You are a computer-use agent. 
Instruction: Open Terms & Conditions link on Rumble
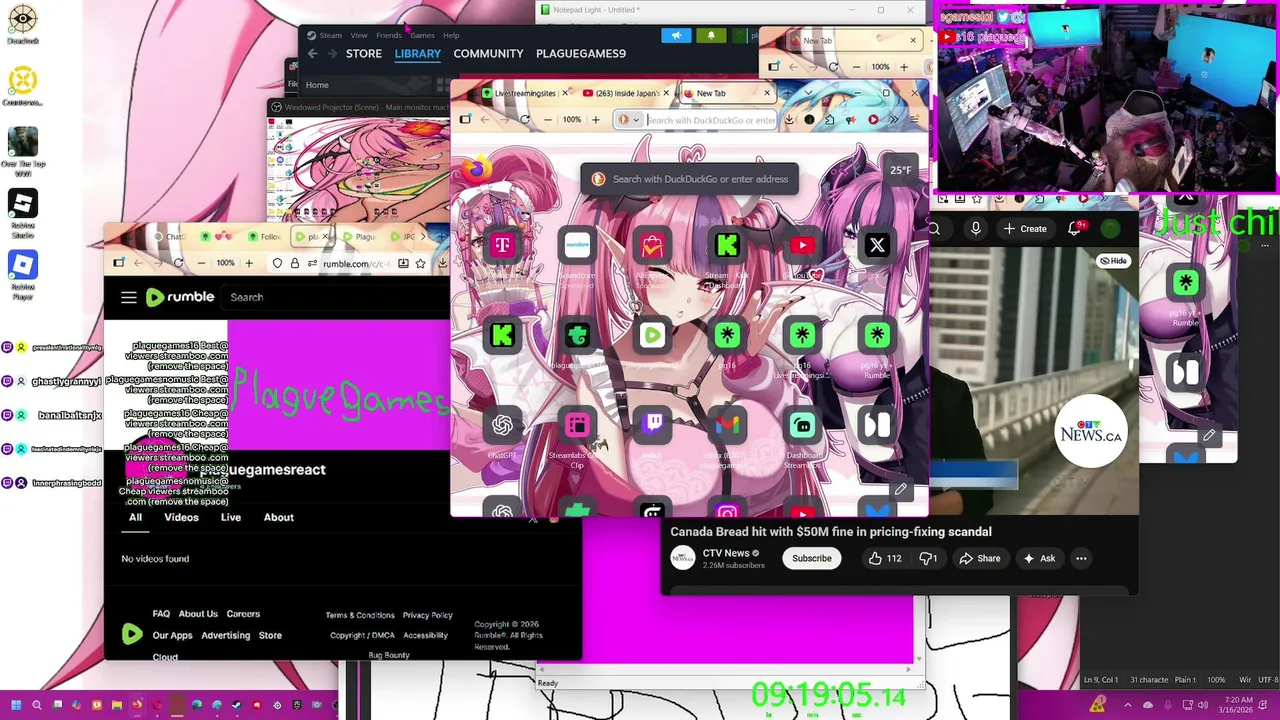[x=360, y=615]
